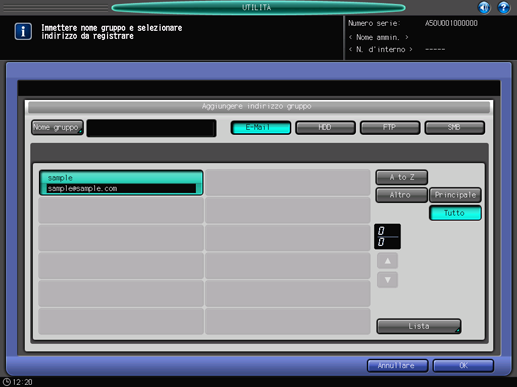The height and width of the screenshot is (387, 517).
Task: Switch to the SMB address tab
Action: tap(454, 128)
